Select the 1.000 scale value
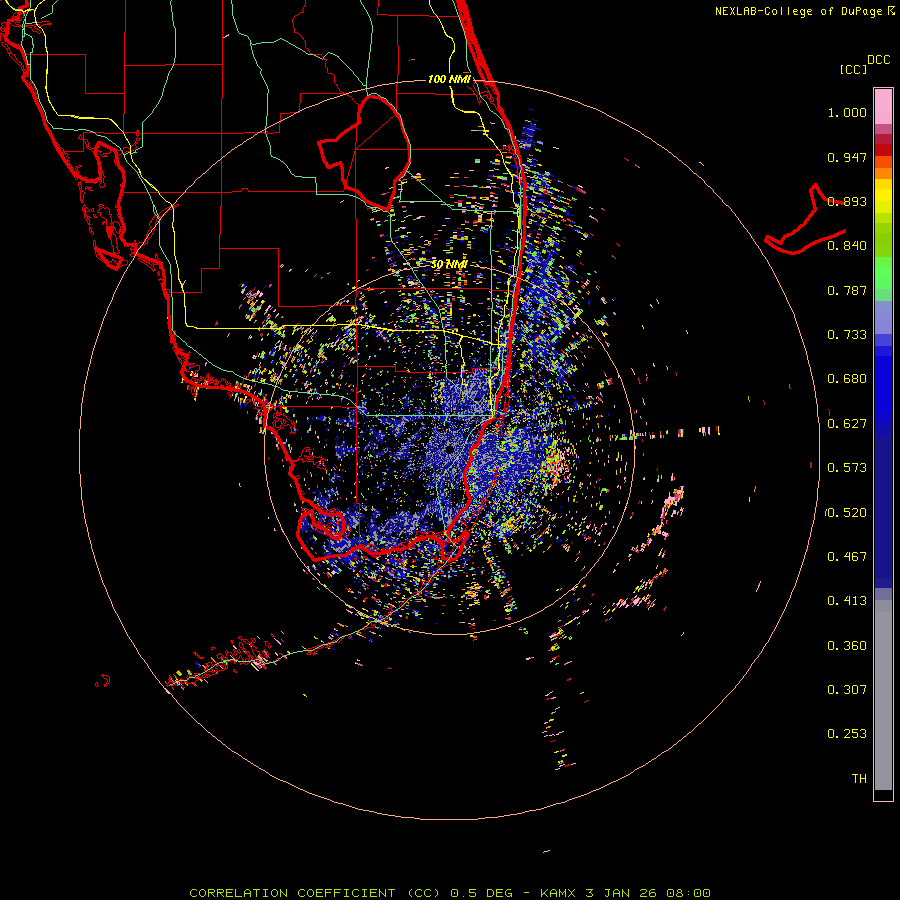The width and height of the screenshot is (900, 900). click(x=847, y=112)
